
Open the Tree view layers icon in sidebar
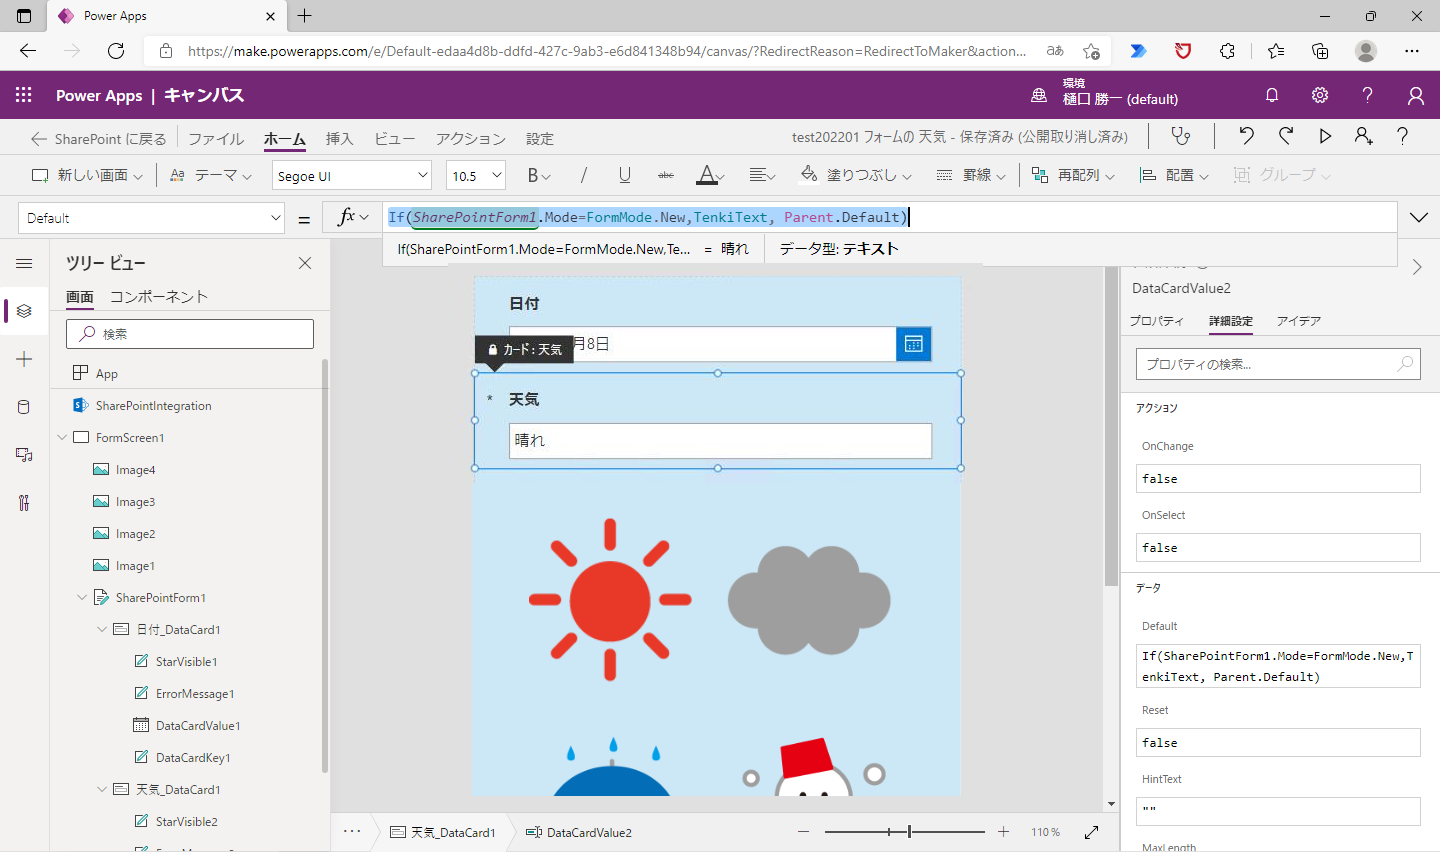[24, 311]
